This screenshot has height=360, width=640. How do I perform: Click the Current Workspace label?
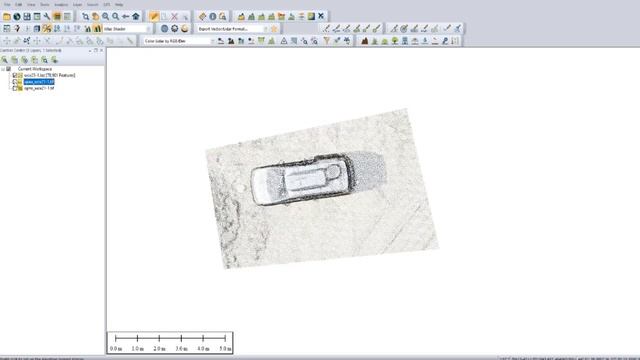pos(35,69)
